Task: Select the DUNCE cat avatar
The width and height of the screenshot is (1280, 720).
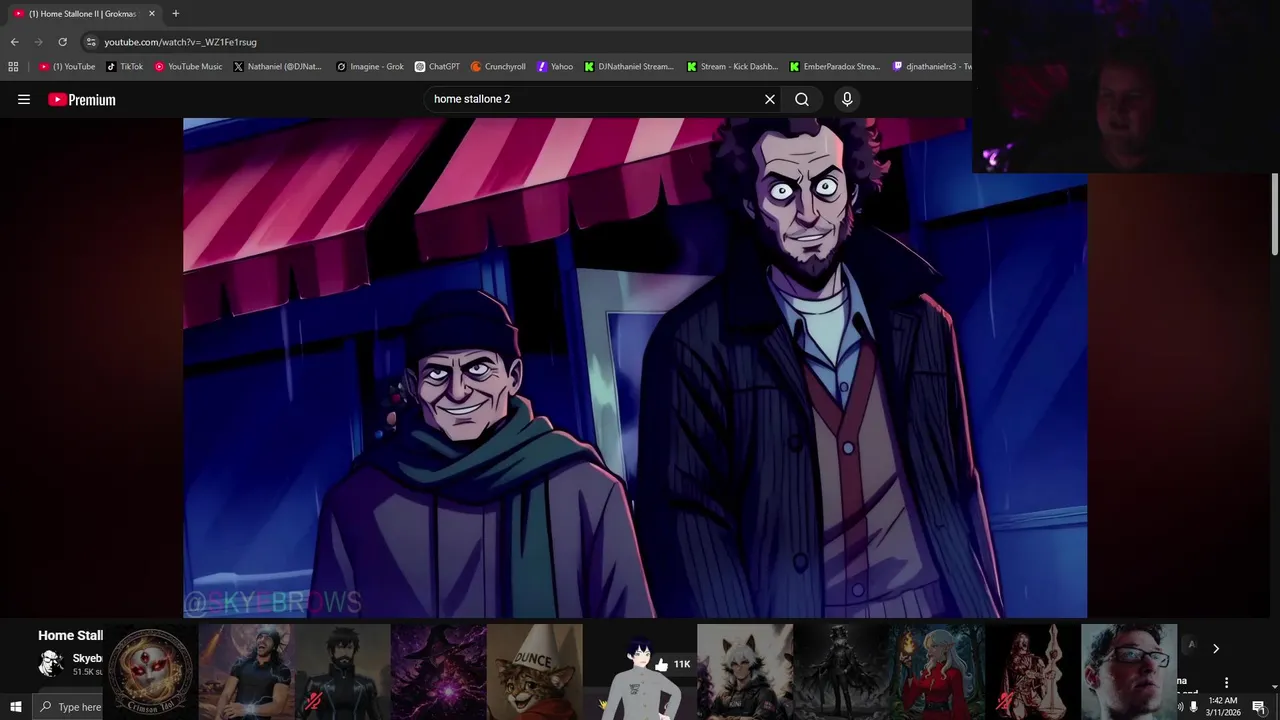Action: pyautogui.click(x=535, y=672)
